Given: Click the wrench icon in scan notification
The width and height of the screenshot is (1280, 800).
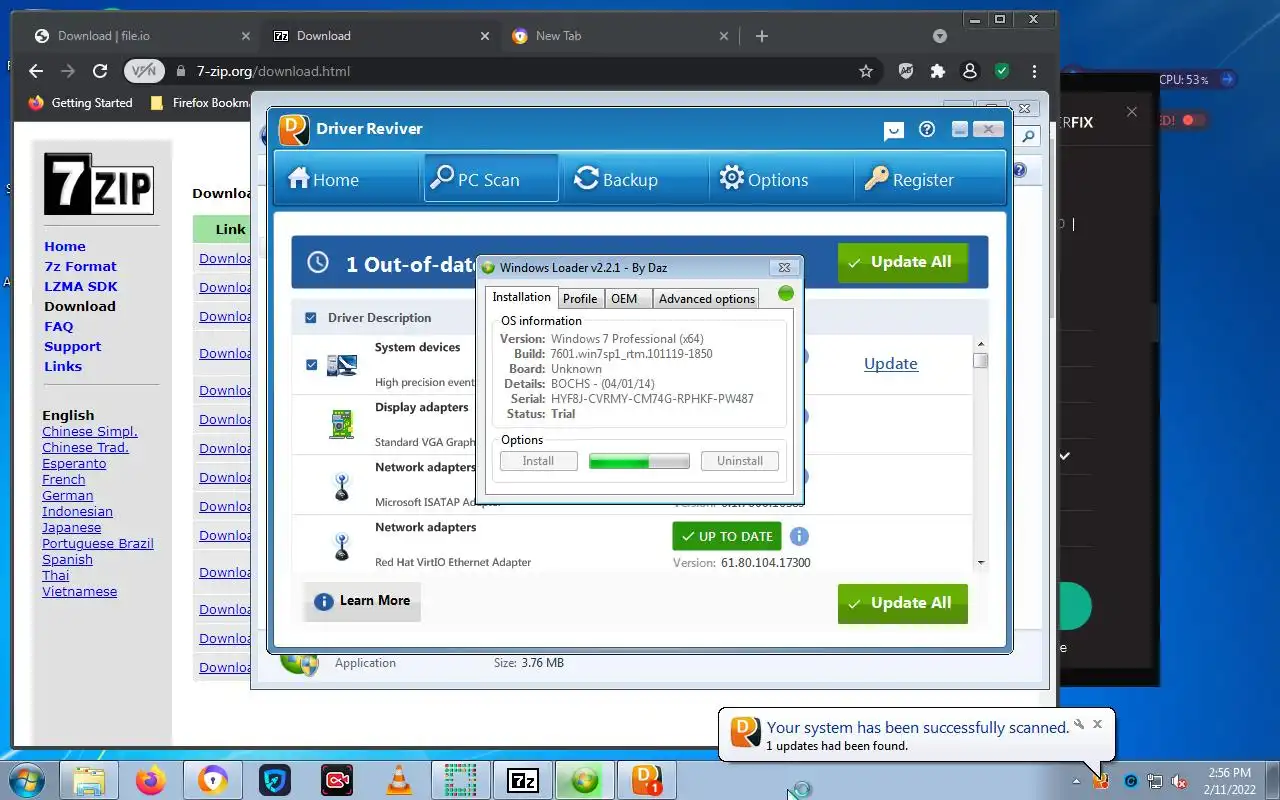Looking at the screenshot, I should tap(1079, 725).
